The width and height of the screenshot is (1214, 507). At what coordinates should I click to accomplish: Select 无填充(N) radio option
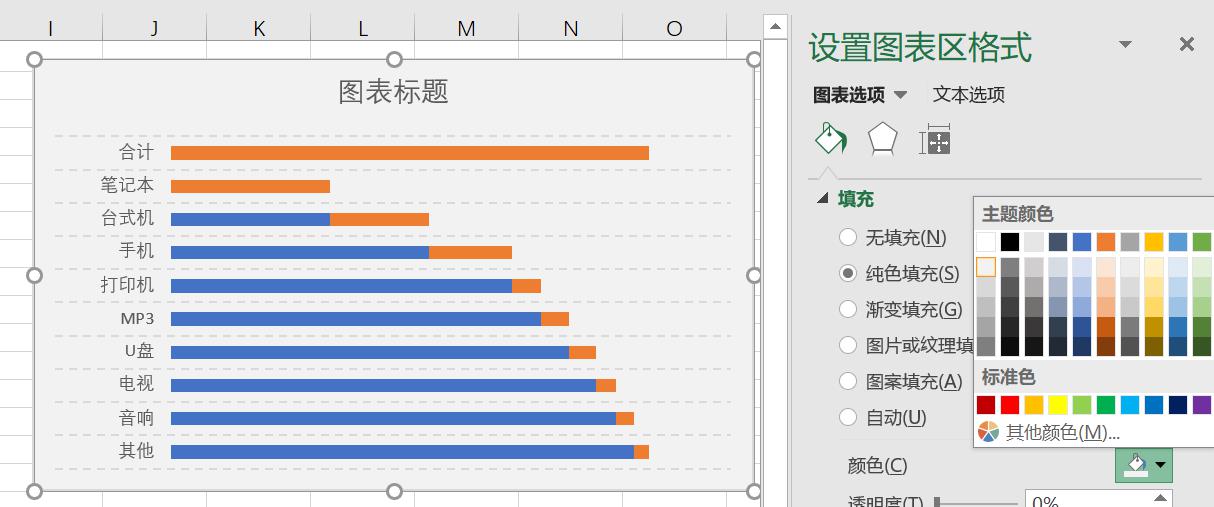coord(848,237)
